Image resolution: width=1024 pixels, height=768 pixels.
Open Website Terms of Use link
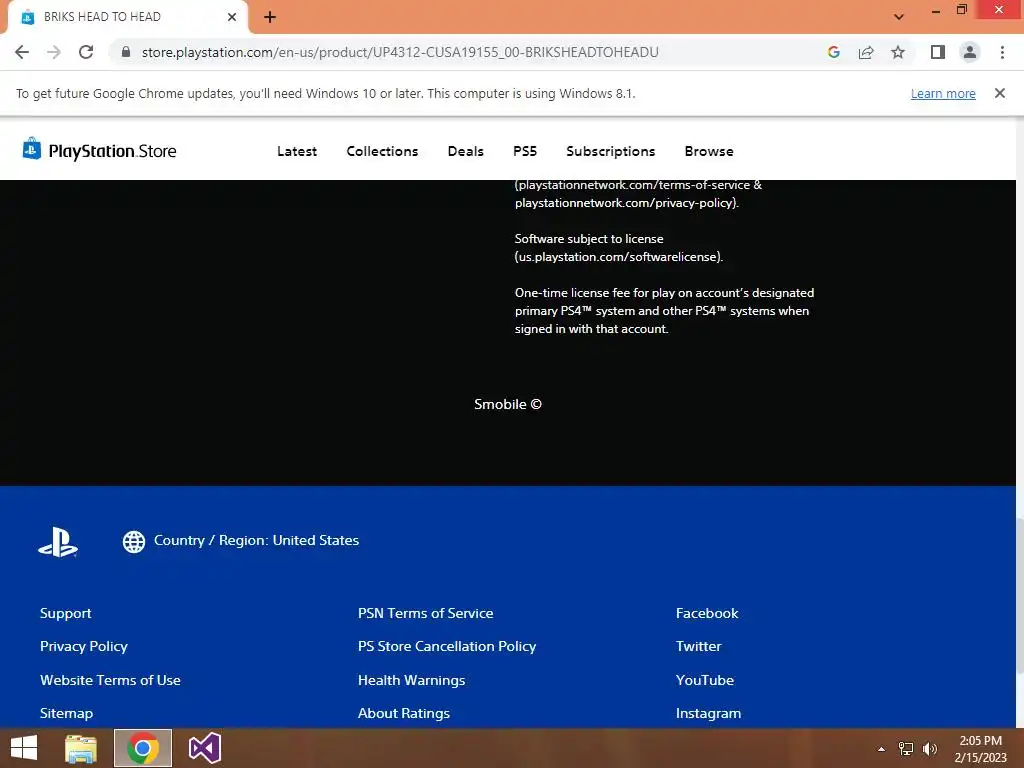110,680
